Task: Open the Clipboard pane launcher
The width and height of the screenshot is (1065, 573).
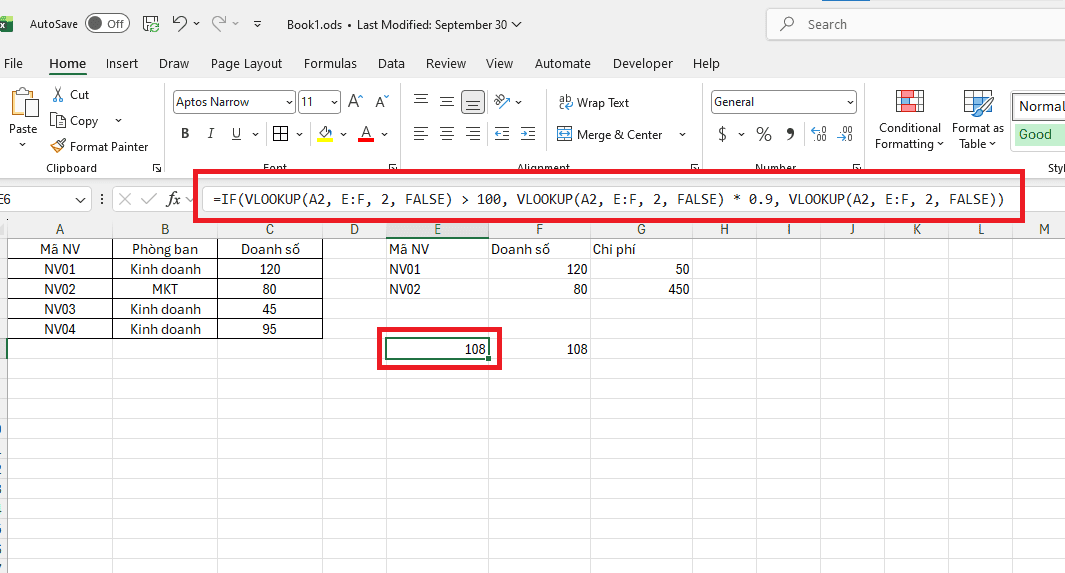Action: pos(157,168)
